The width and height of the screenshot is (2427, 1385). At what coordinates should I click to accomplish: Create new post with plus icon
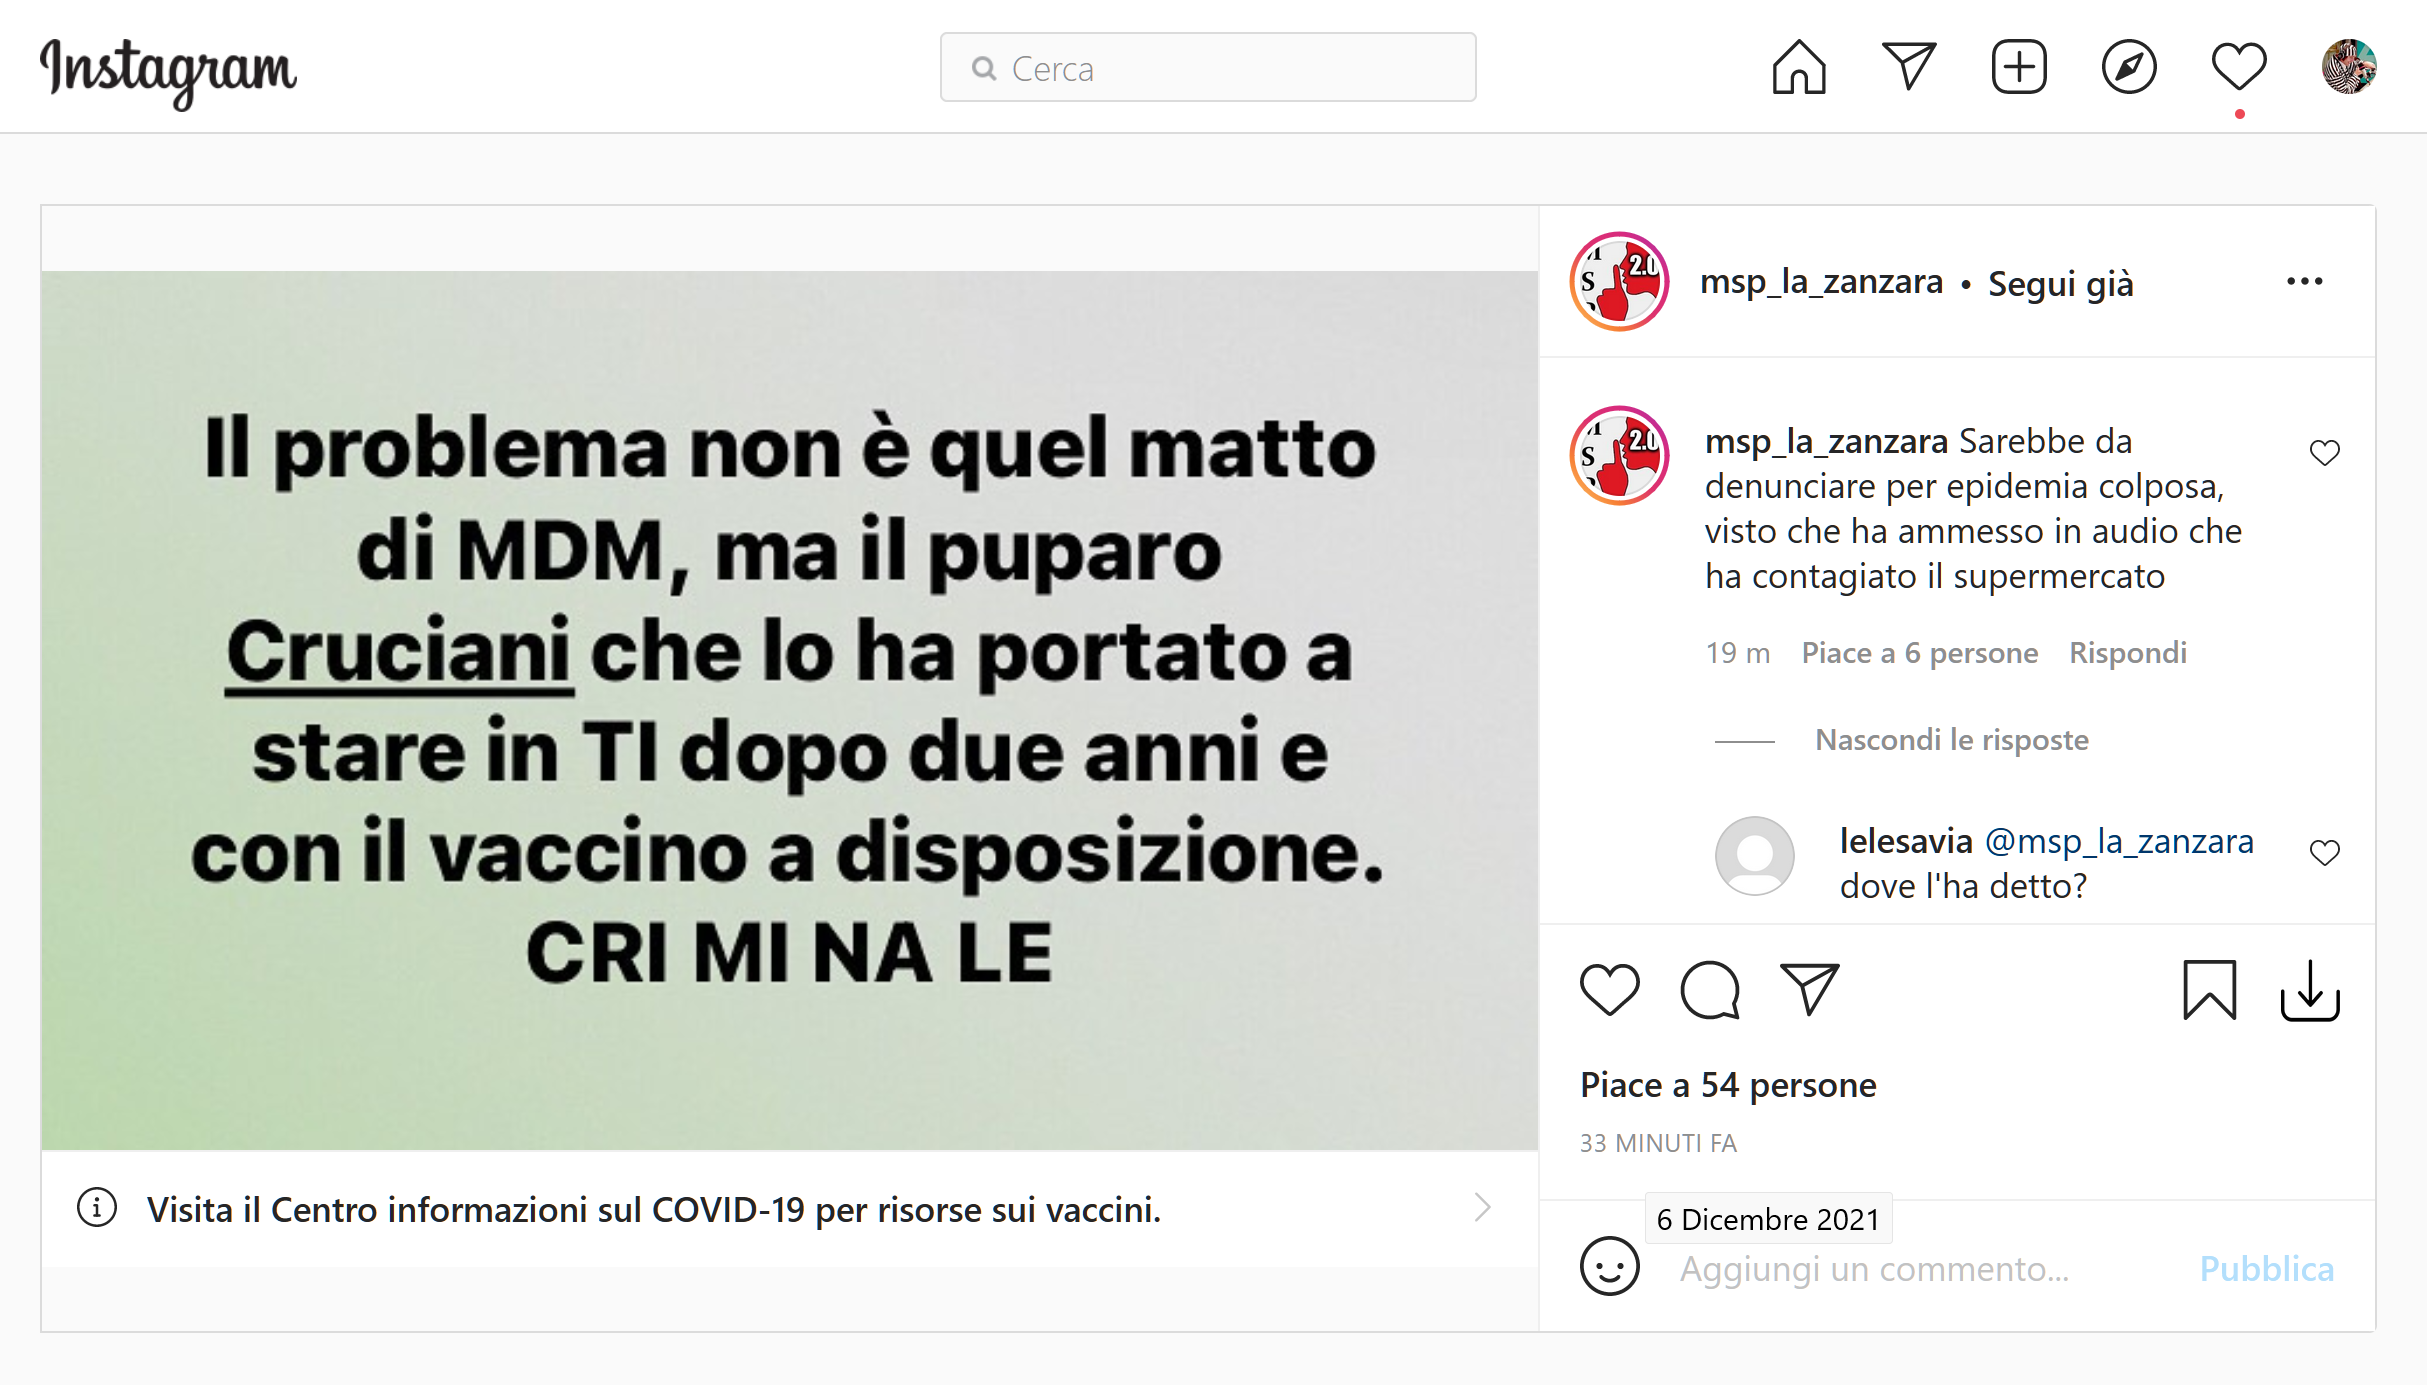pyautogui.click(x=2019, y=68)
